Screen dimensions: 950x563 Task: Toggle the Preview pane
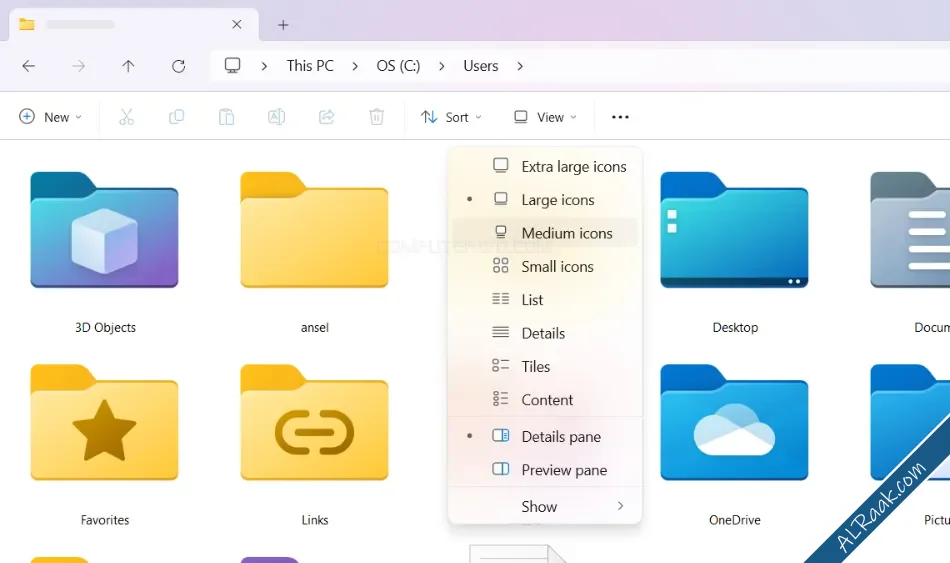pos(545,470)
